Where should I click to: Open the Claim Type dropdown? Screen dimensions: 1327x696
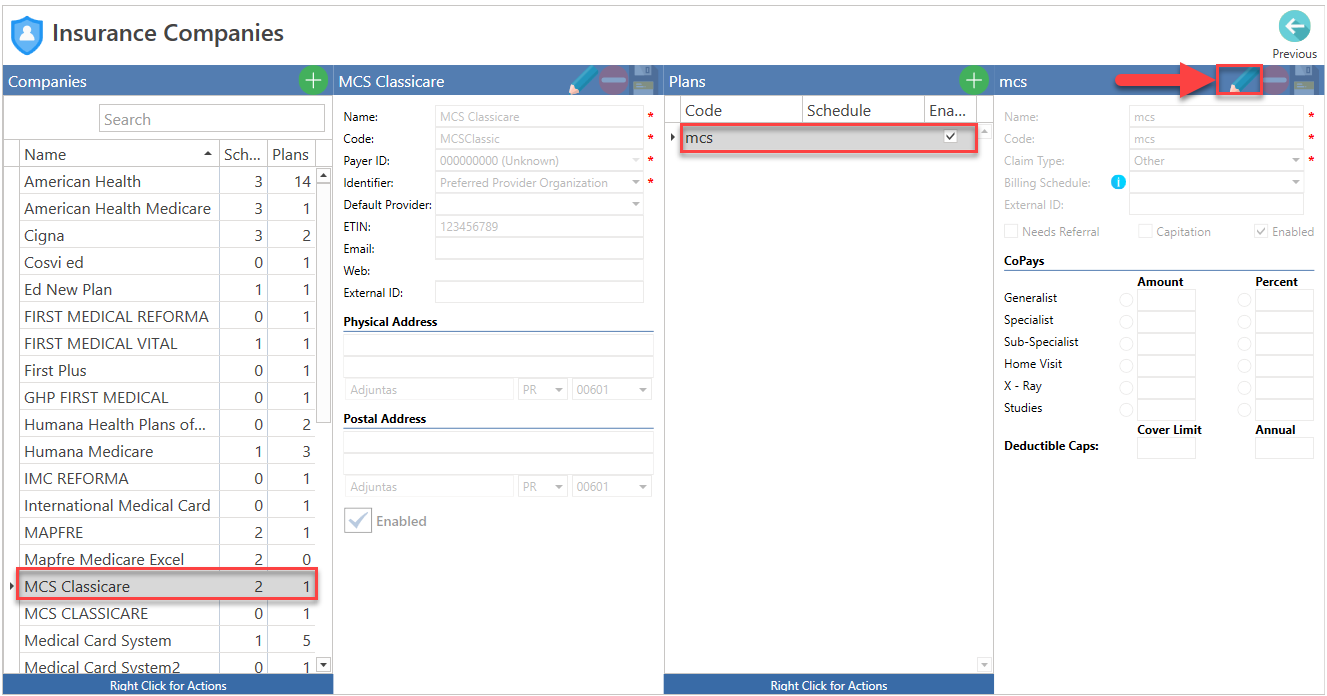1296,160
